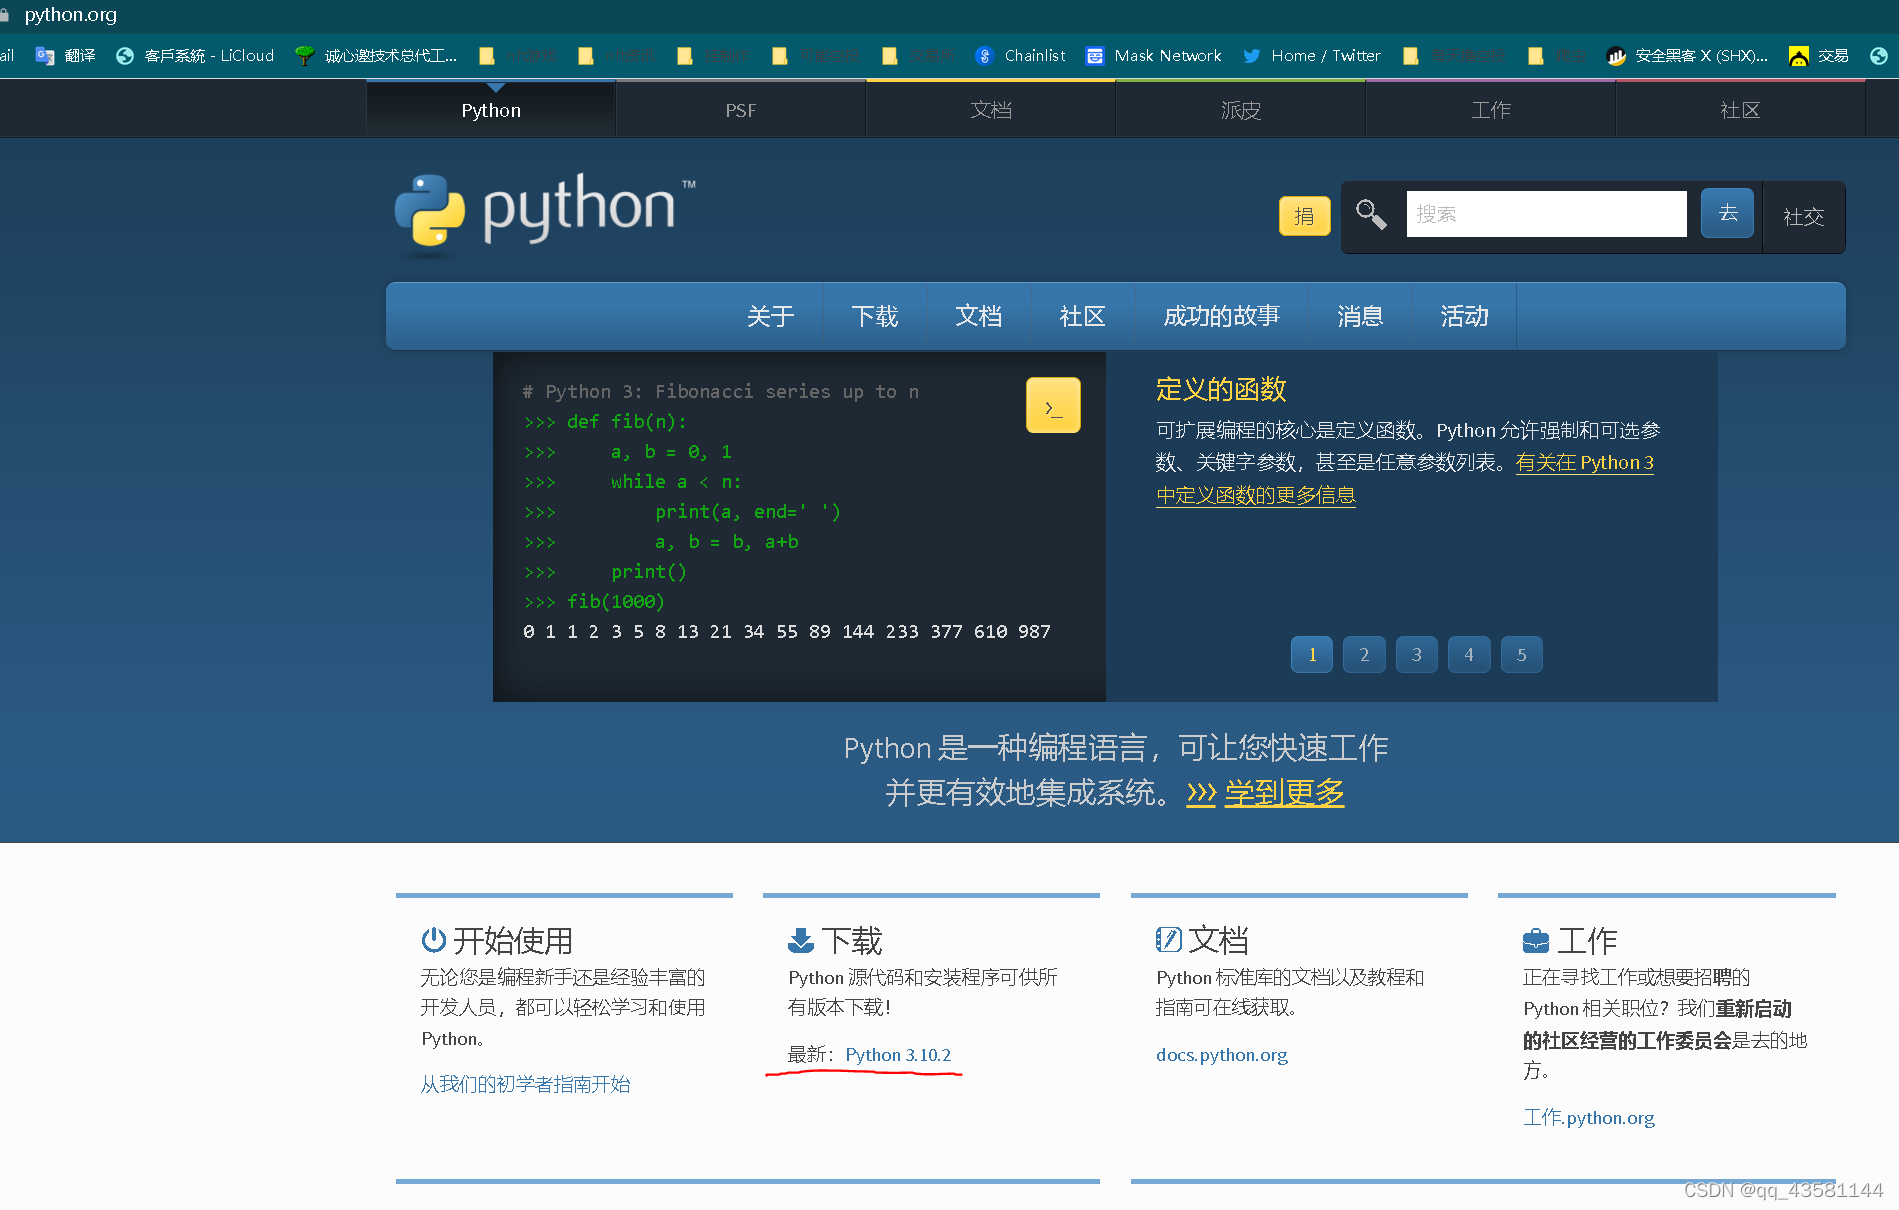Screen dimensions: 1899x1210
Task: Switch to slide 2 of the code carousel
Action: tap(1364, 655)
